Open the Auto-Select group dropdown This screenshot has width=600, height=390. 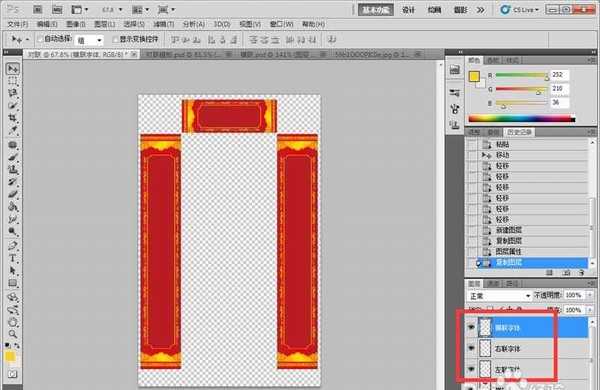(x=89, y=40)
